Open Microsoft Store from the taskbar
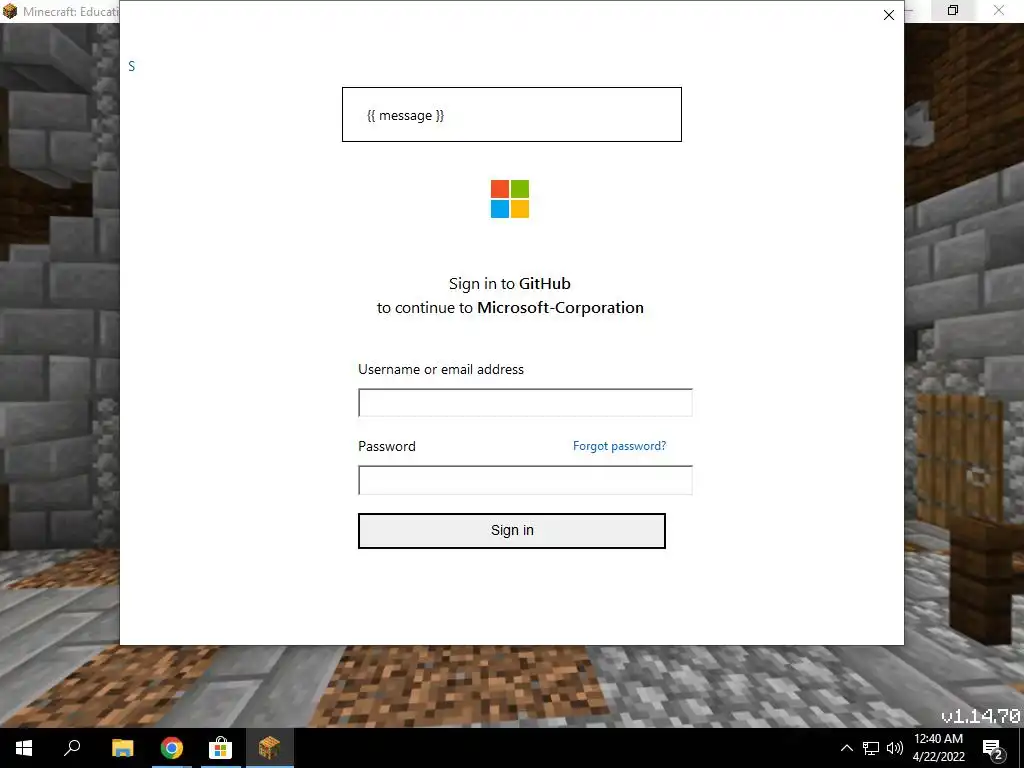The width and height of the screenshot is (1024, 768). point(221,748)
